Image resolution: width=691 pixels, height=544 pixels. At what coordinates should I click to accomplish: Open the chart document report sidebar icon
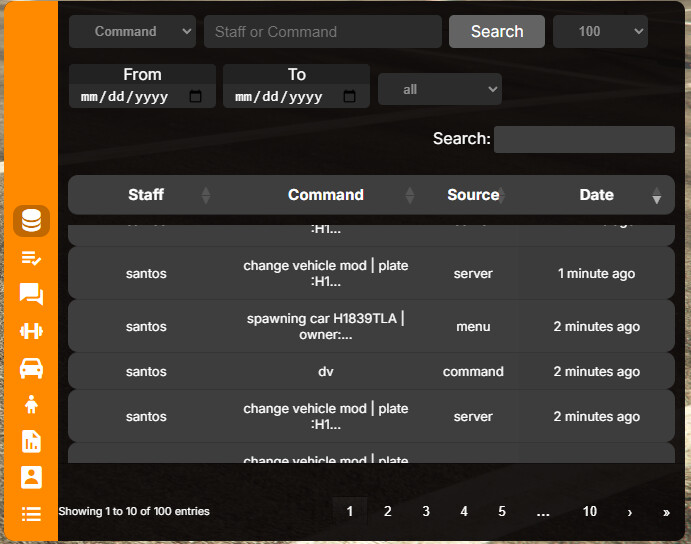click(x=31, y=441)
